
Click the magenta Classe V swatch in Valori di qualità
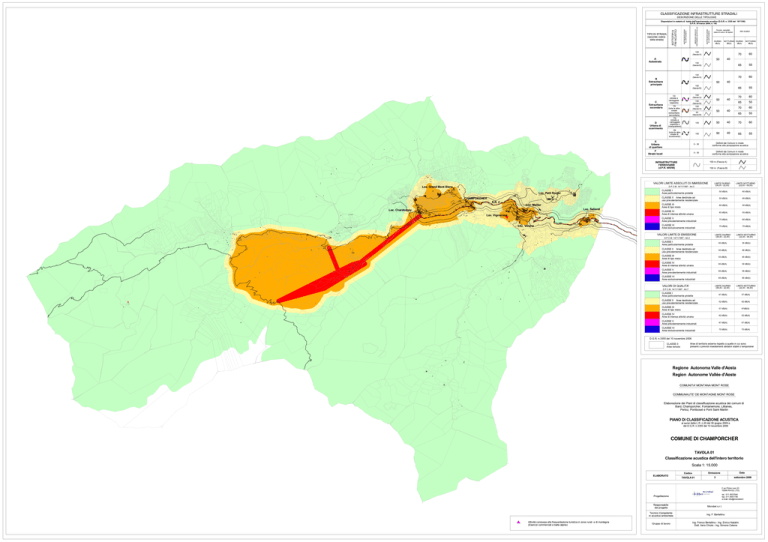coord(652,322)
